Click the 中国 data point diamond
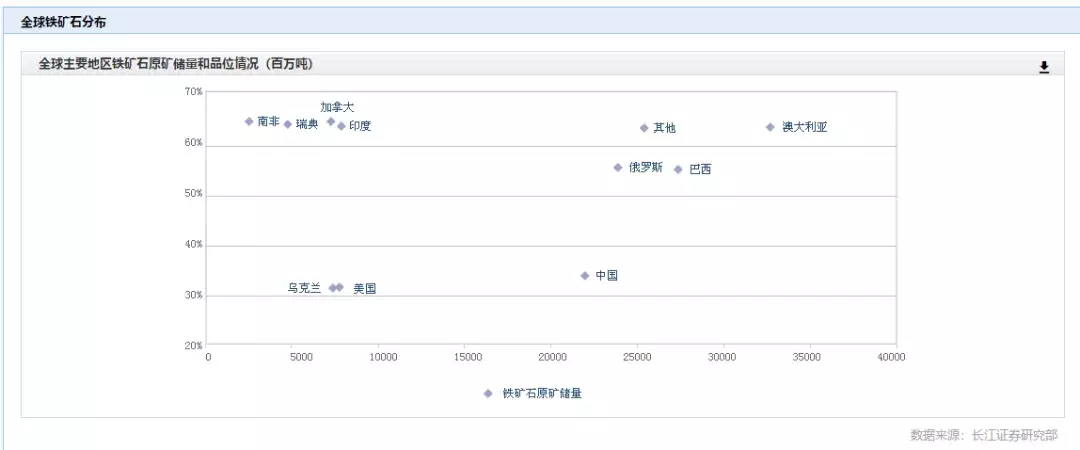The width and height of the screenshot is (1080, 450). [x=585, y=276]
